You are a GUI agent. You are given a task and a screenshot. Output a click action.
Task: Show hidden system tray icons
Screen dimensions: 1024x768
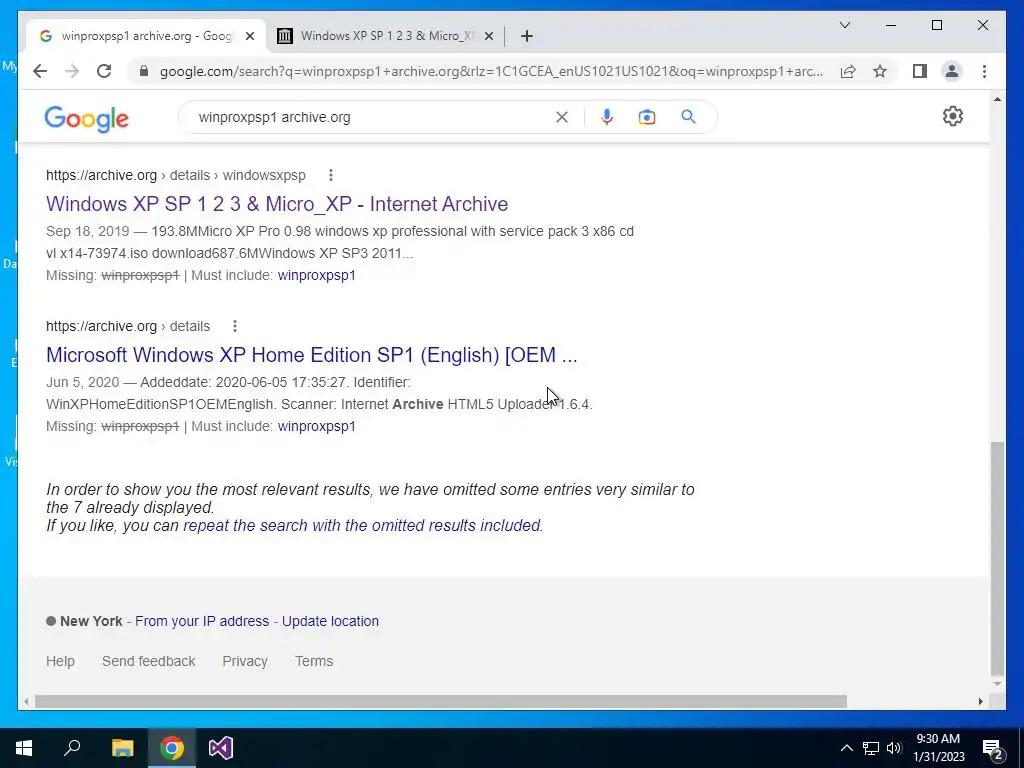tap(846, 748)
